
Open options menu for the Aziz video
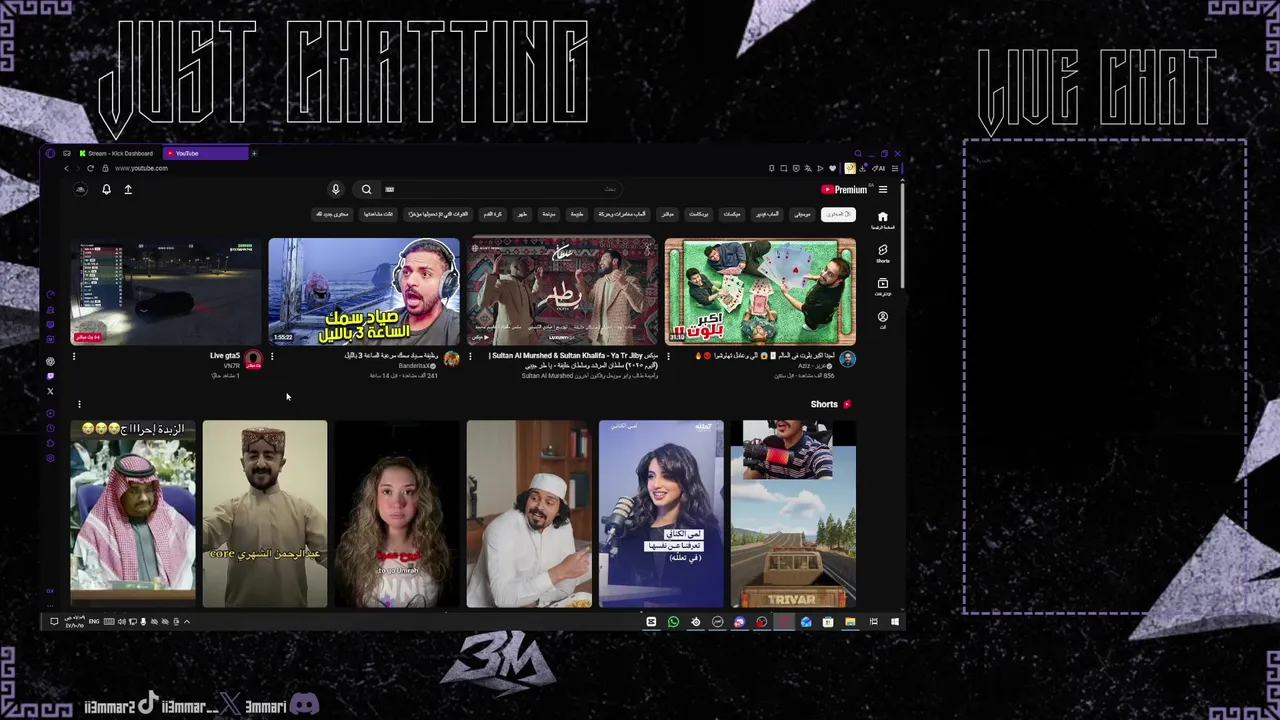[x=668, y=357]
